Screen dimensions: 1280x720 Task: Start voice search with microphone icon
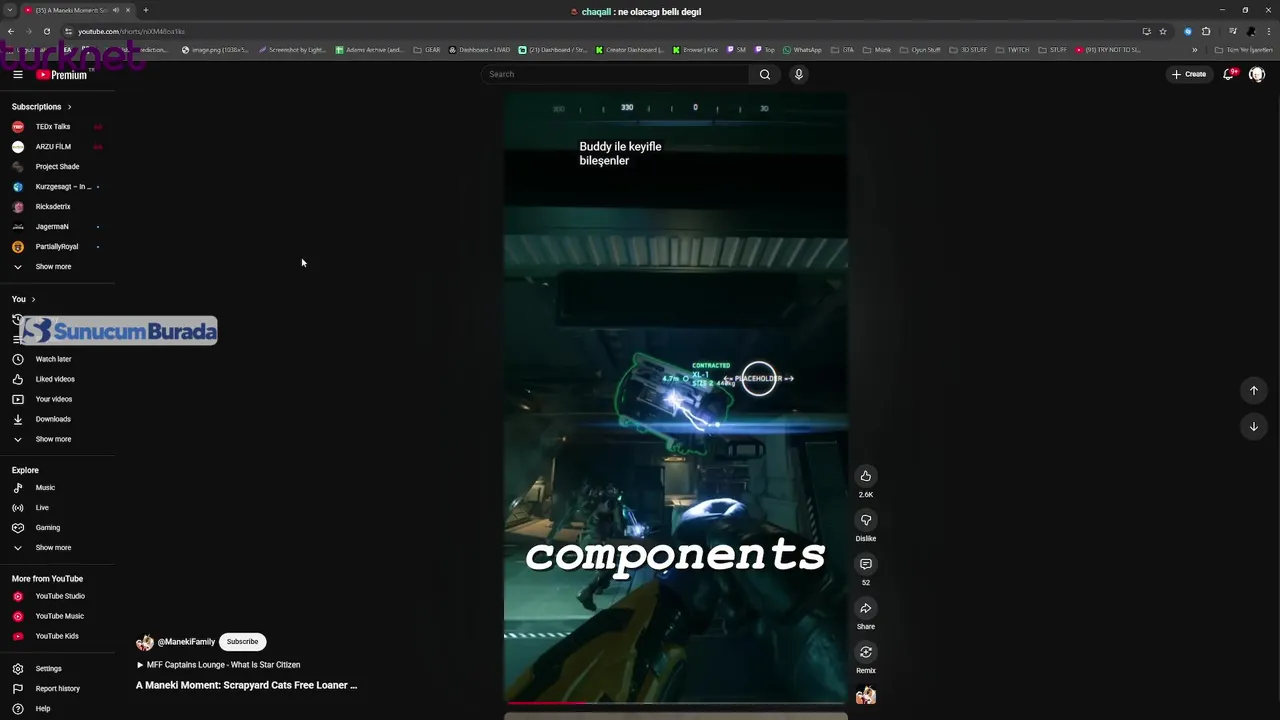[798, 74]
